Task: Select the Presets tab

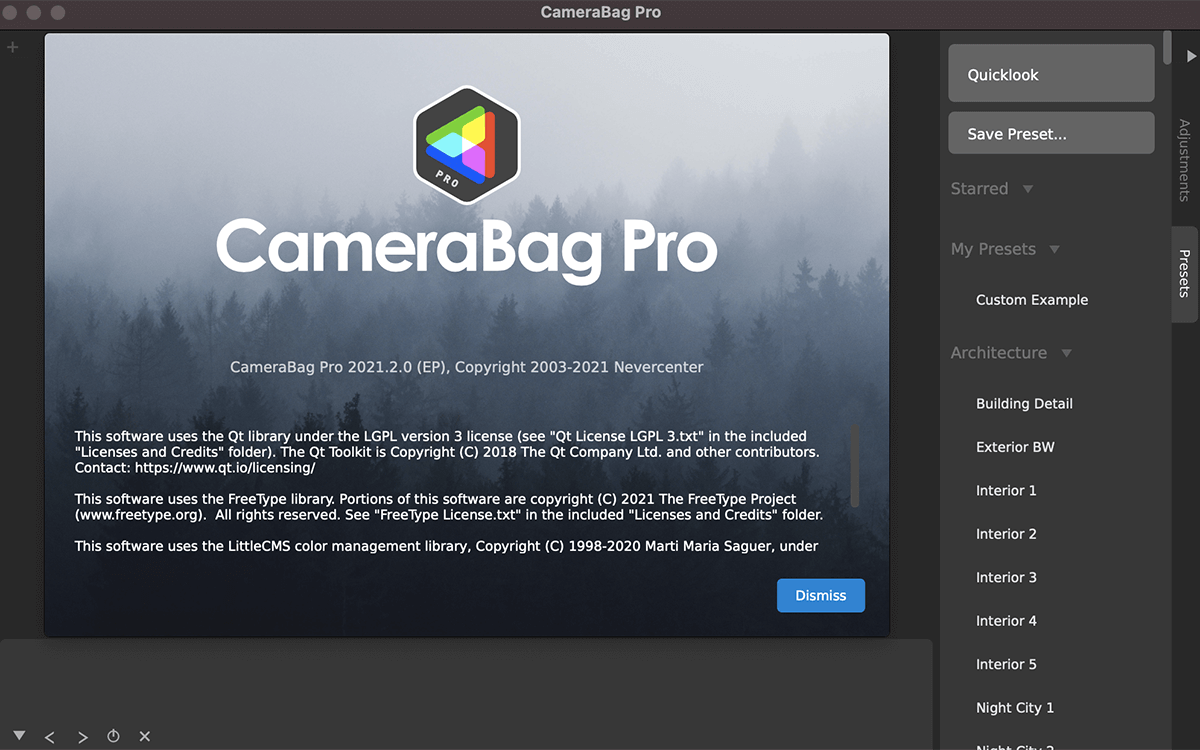Action: click(x=1184, y=273)
